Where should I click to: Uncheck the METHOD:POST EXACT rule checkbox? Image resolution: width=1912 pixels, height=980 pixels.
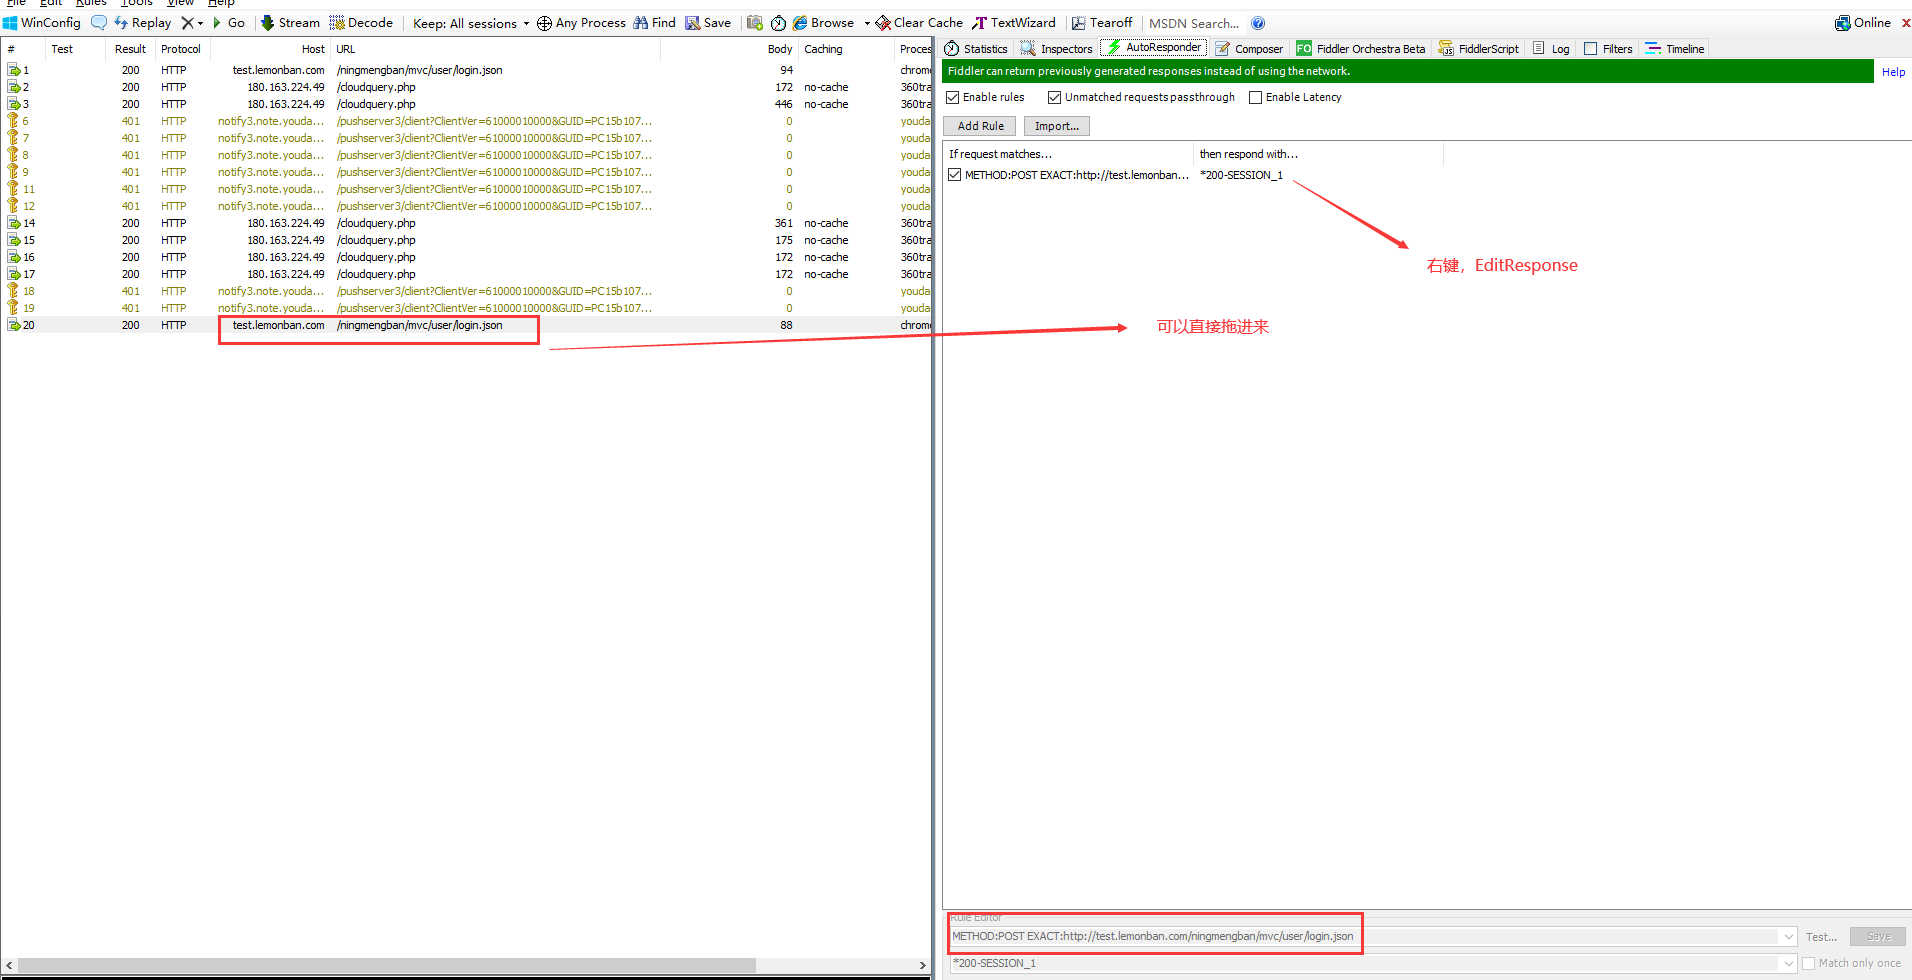(955, 175)
